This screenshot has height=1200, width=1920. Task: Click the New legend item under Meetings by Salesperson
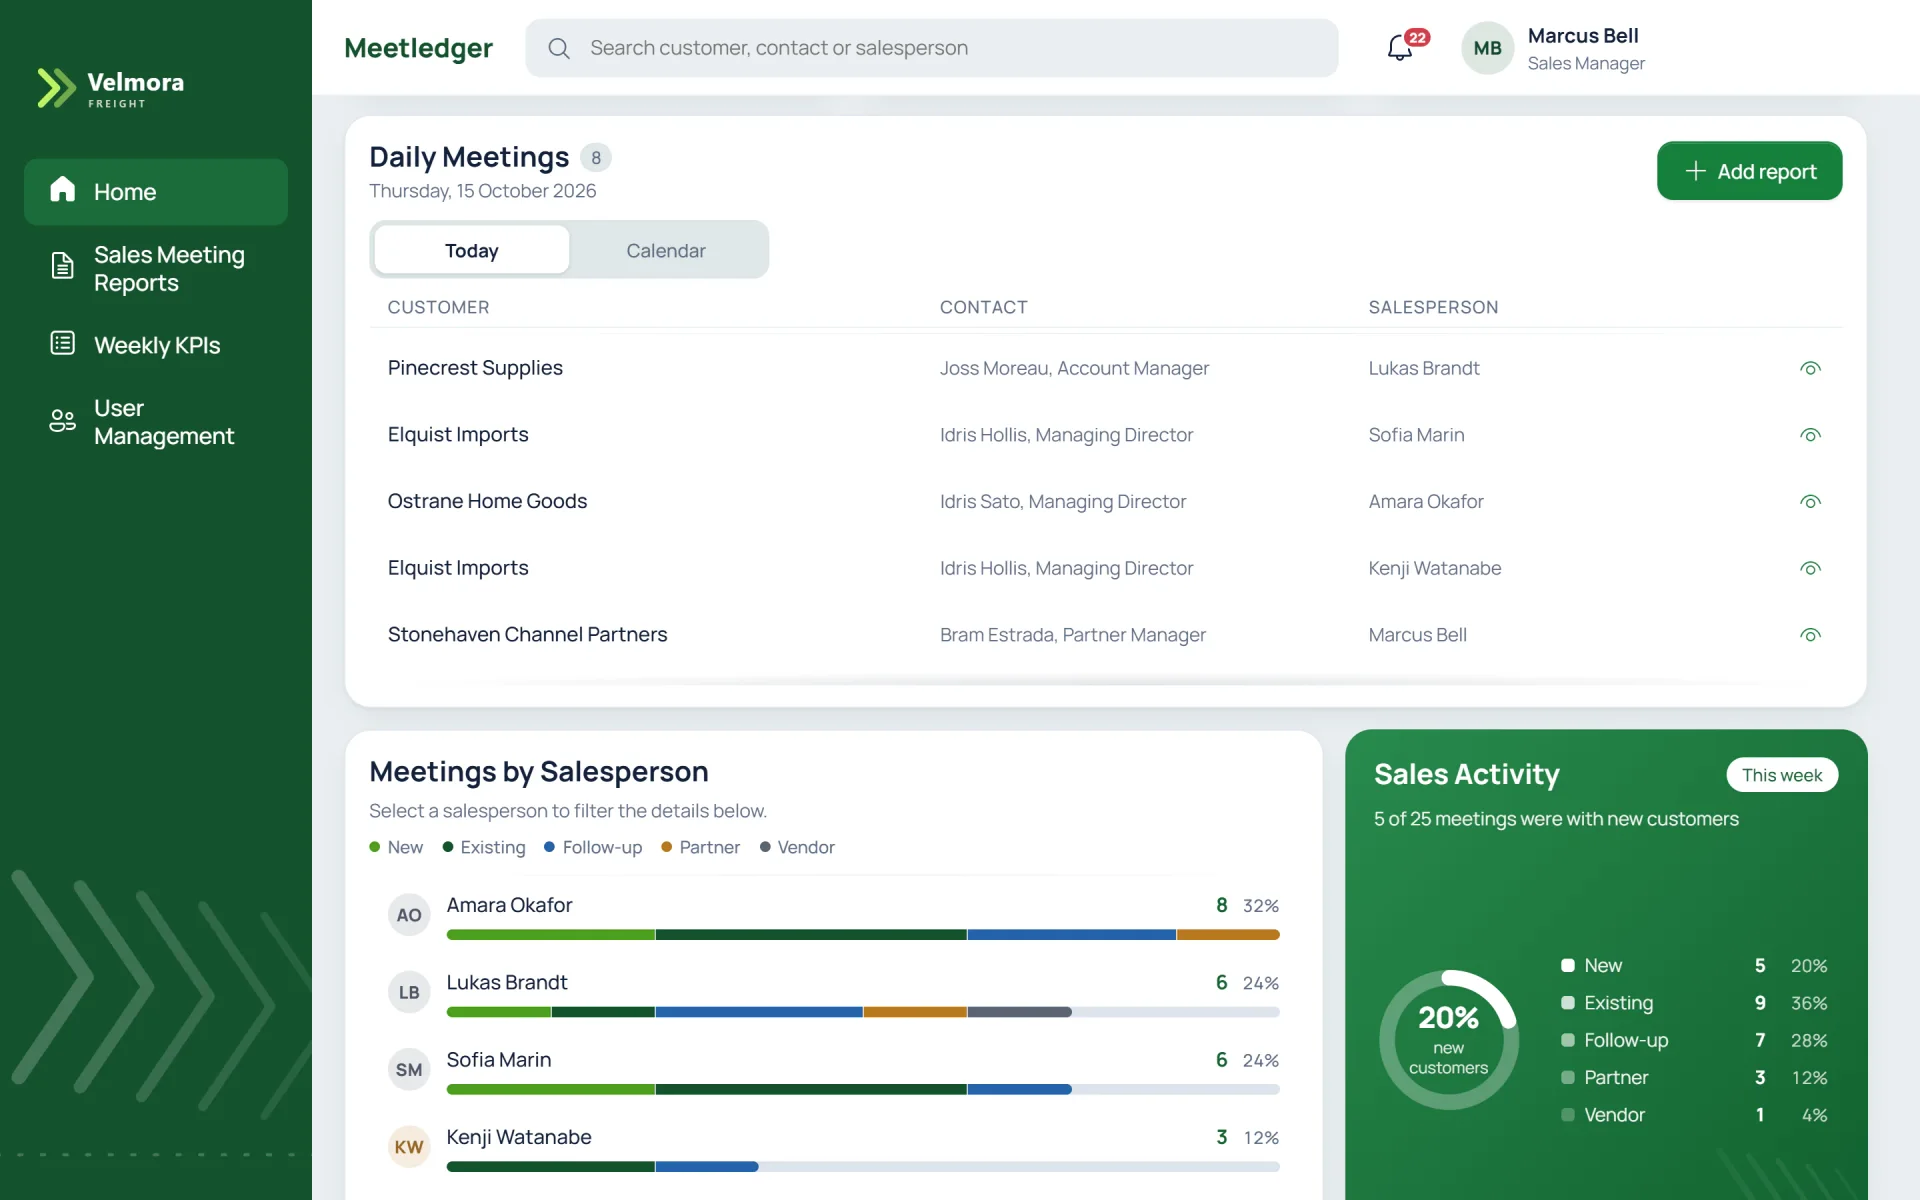pos(396,847)
